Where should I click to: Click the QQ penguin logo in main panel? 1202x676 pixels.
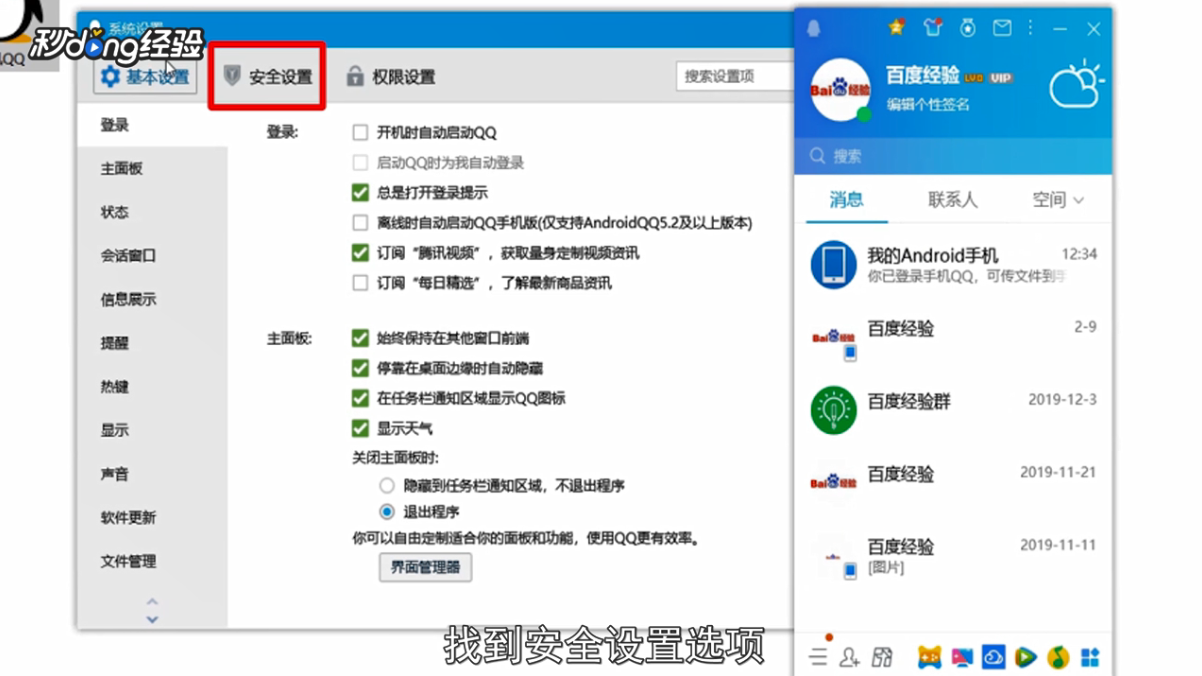813,30
